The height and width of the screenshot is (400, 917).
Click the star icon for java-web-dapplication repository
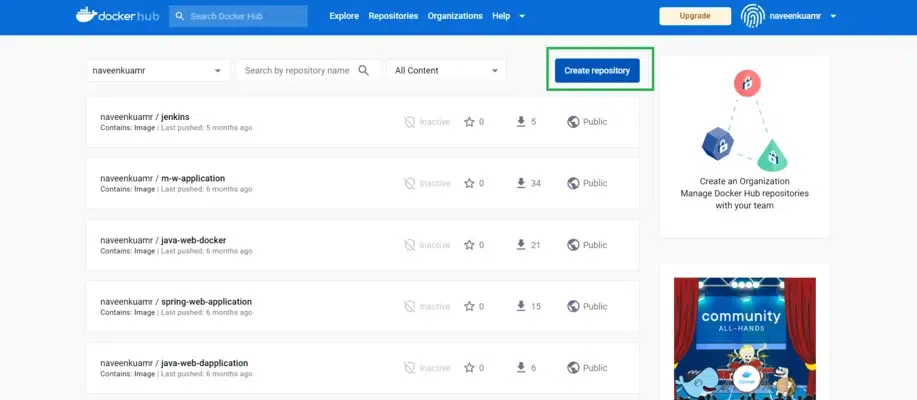tap(469, 368)
